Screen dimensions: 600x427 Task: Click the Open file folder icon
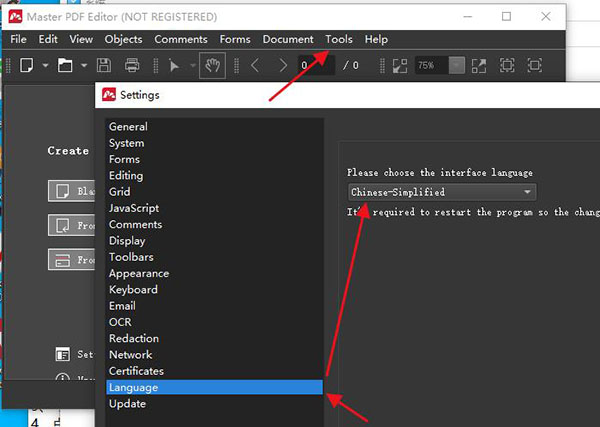point(65,65)
